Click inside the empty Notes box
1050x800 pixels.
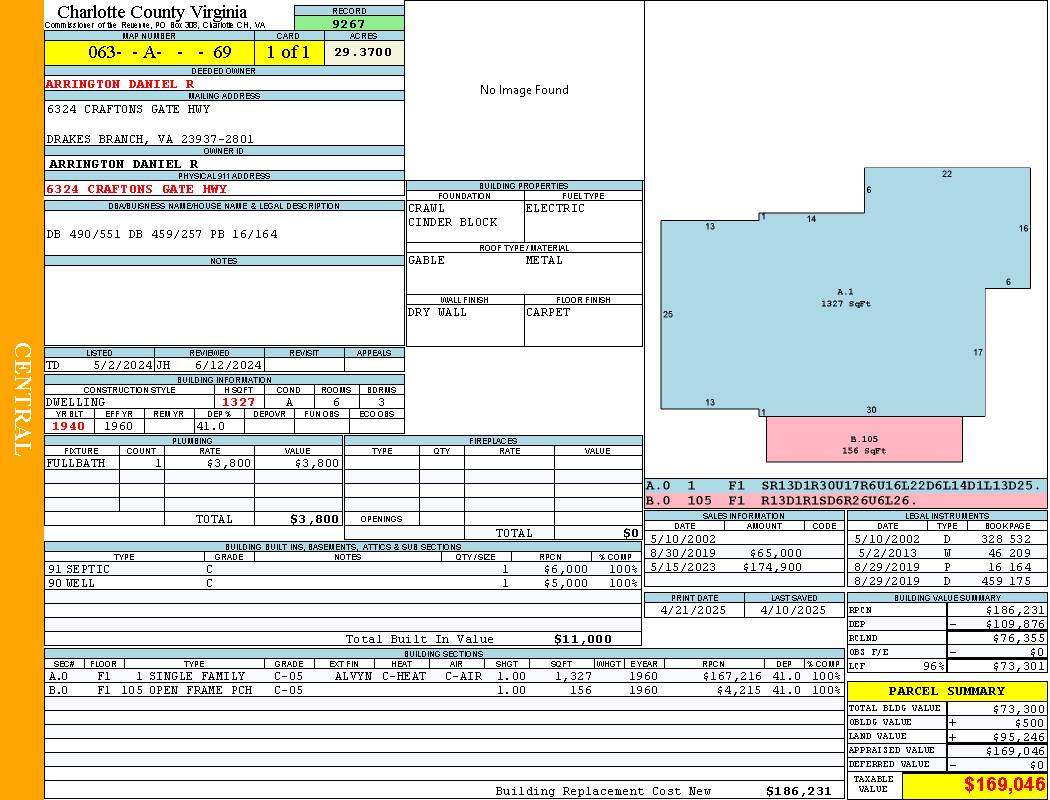[x=224, y=305]
